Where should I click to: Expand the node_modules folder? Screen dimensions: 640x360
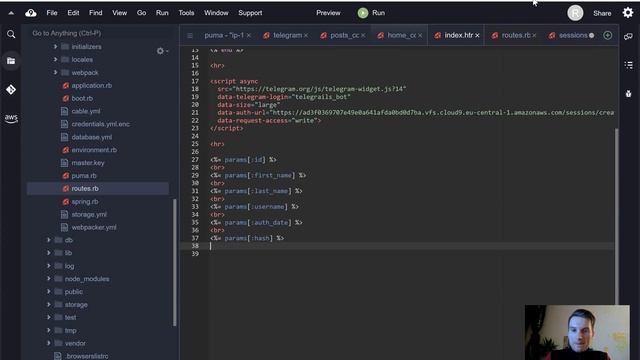(x=49, y=279)
